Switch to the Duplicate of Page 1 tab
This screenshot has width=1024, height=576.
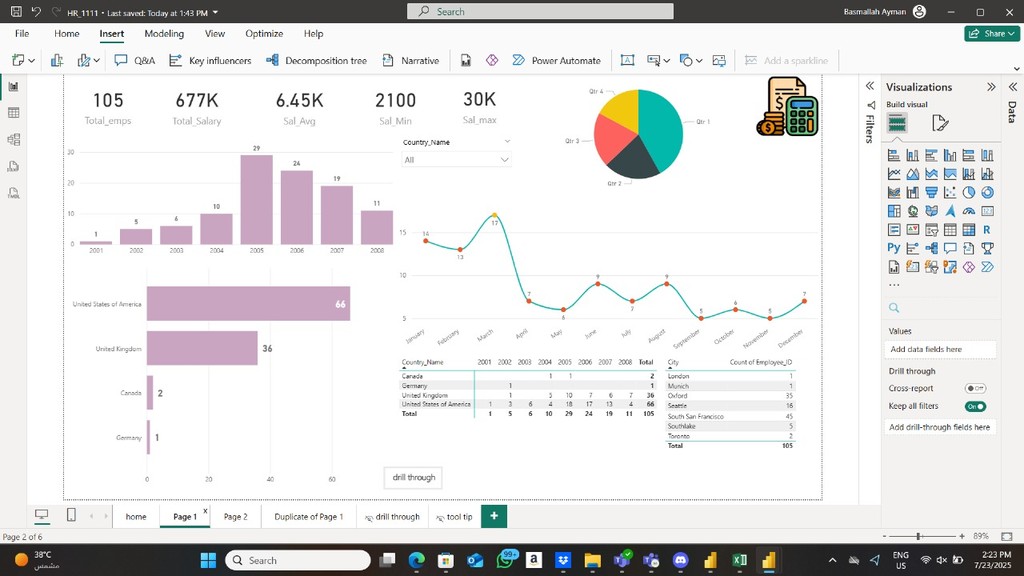tap(308, 516)
